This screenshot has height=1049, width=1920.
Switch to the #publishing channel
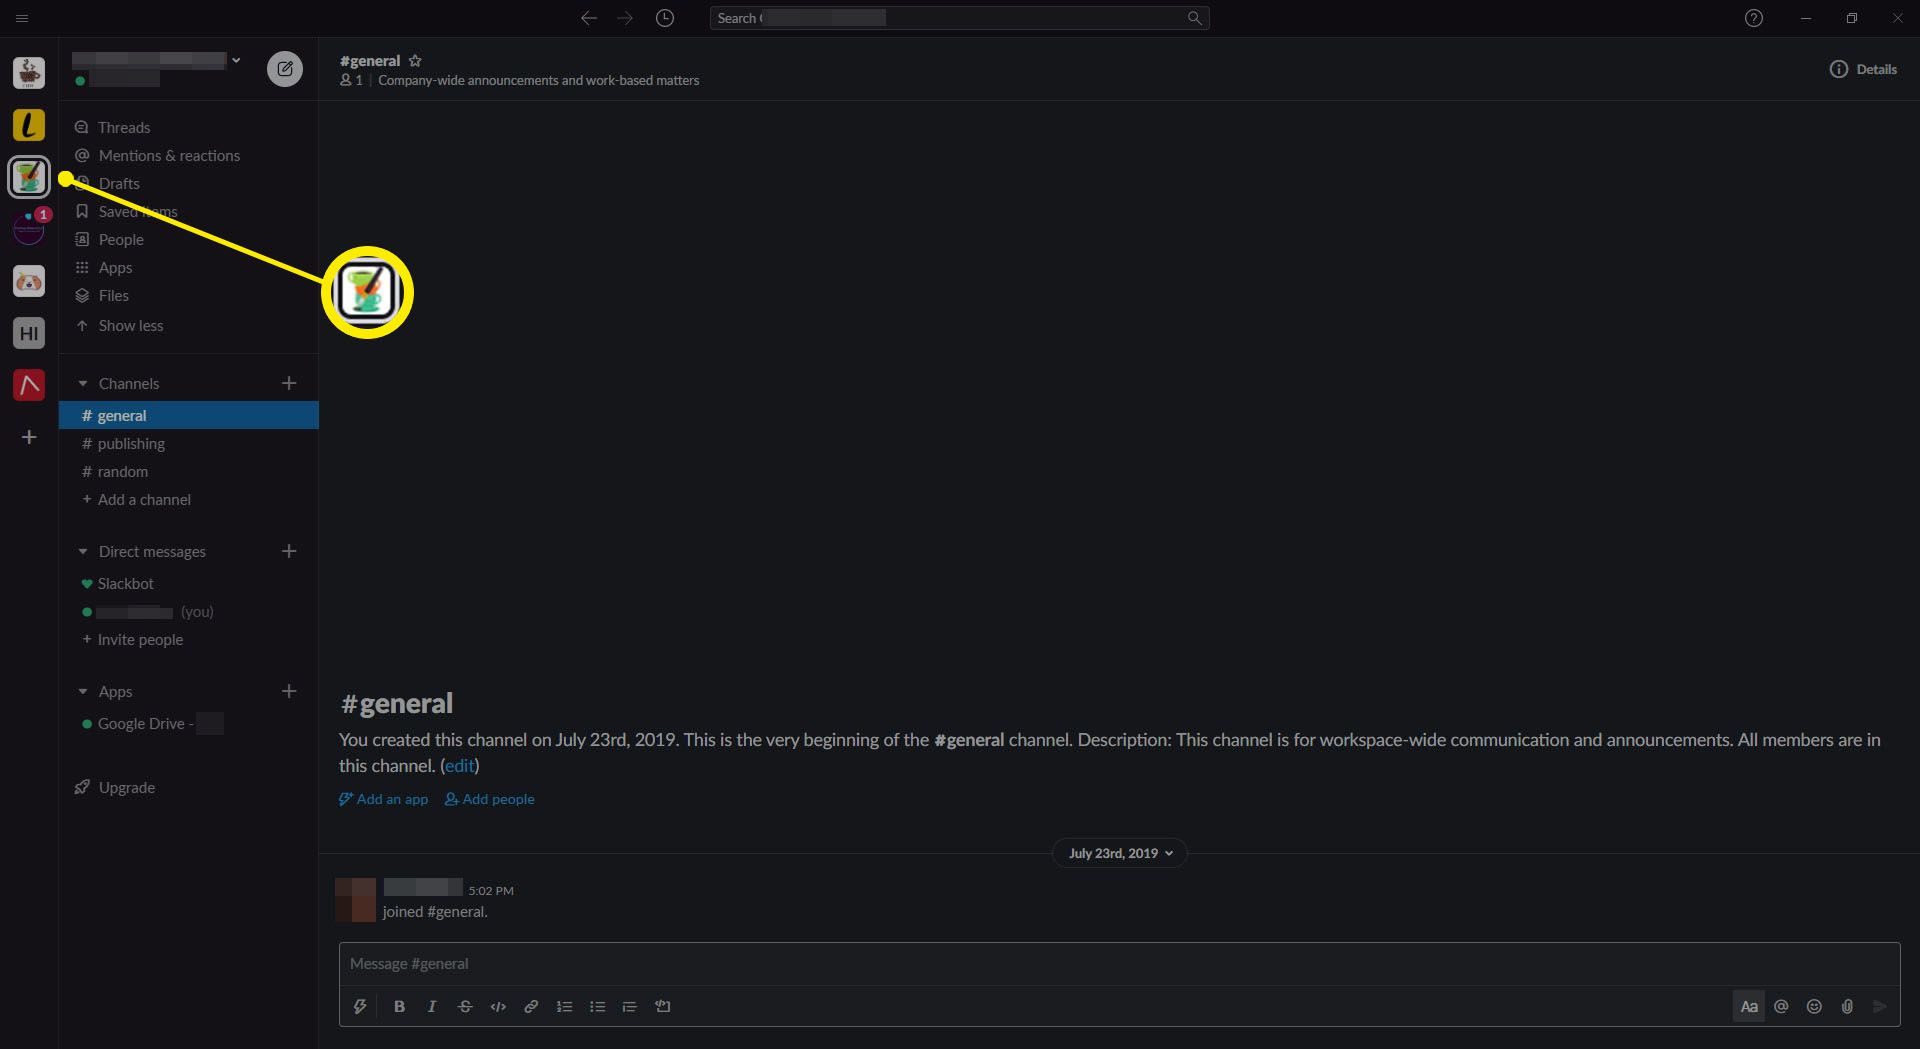tap(131, 444)
